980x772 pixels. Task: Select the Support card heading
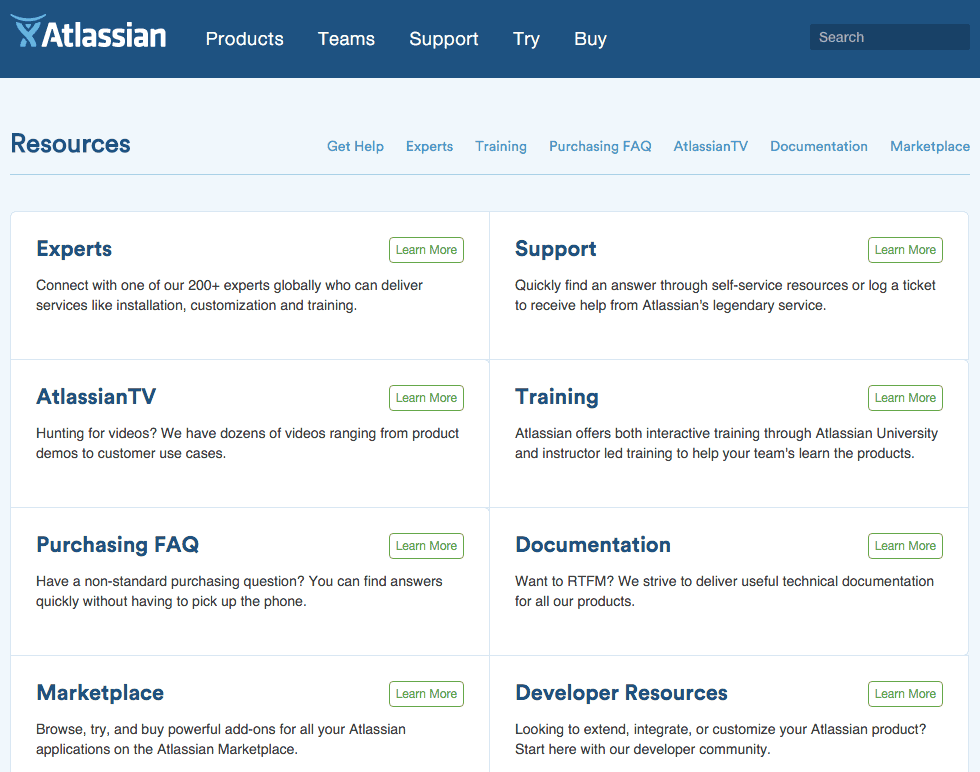[x=556, y=249]
